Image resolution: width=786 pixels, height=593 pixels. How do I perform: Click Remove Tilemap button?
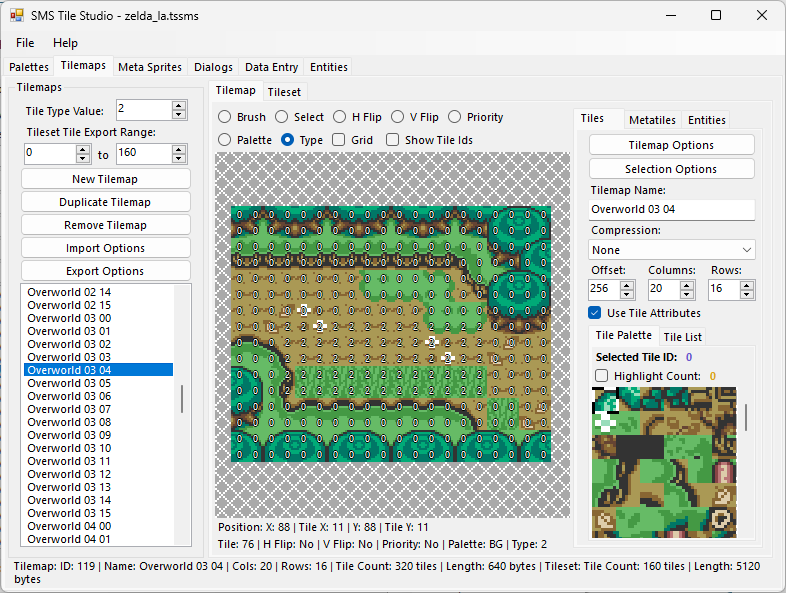[105, 225]
